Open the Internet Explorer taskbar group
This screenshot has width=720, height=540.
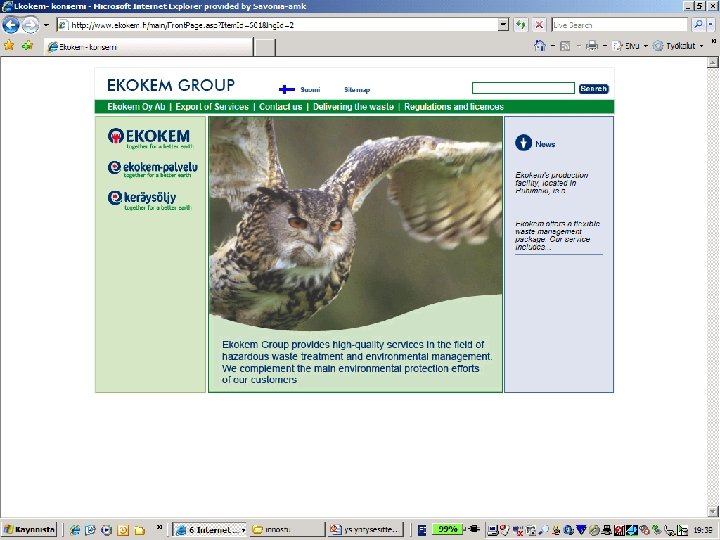[209, 530]
